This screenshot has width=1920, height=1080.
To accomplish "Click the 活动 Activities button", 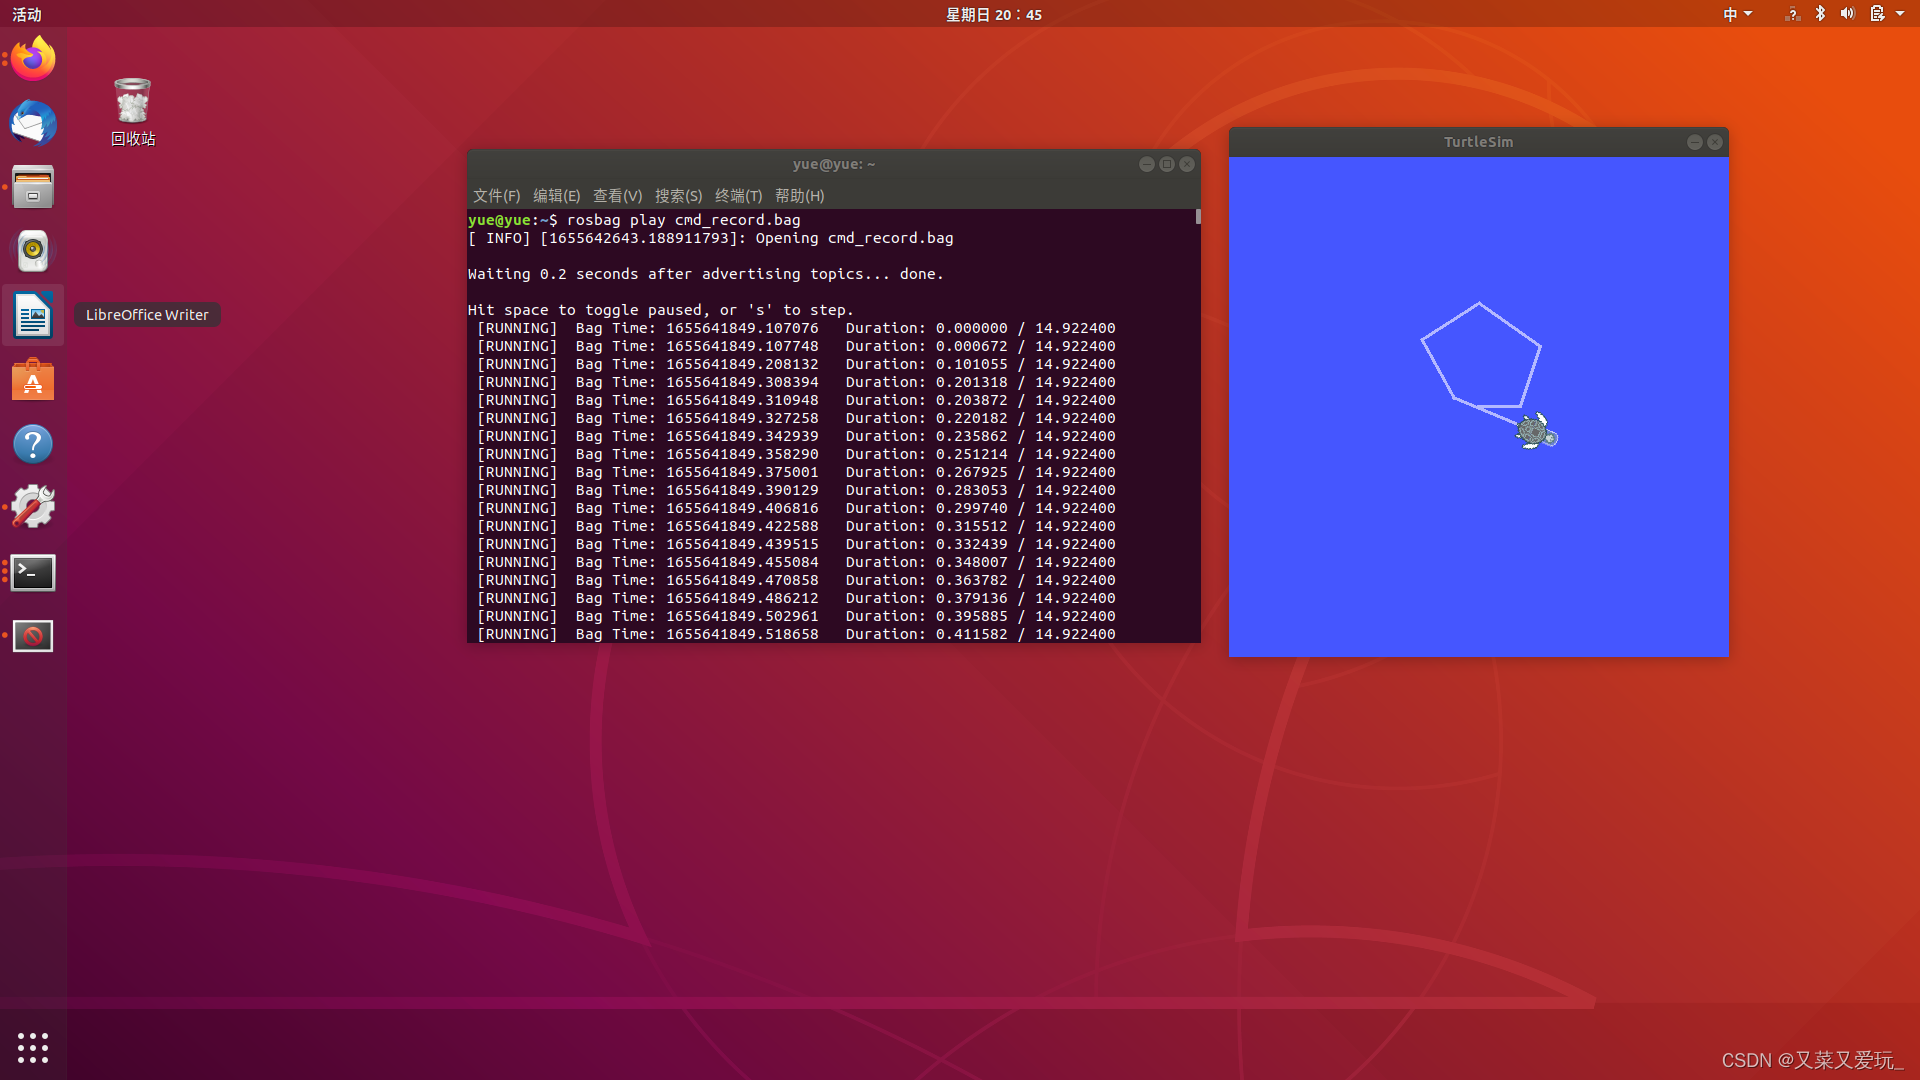I will click(x=27, y=14).
